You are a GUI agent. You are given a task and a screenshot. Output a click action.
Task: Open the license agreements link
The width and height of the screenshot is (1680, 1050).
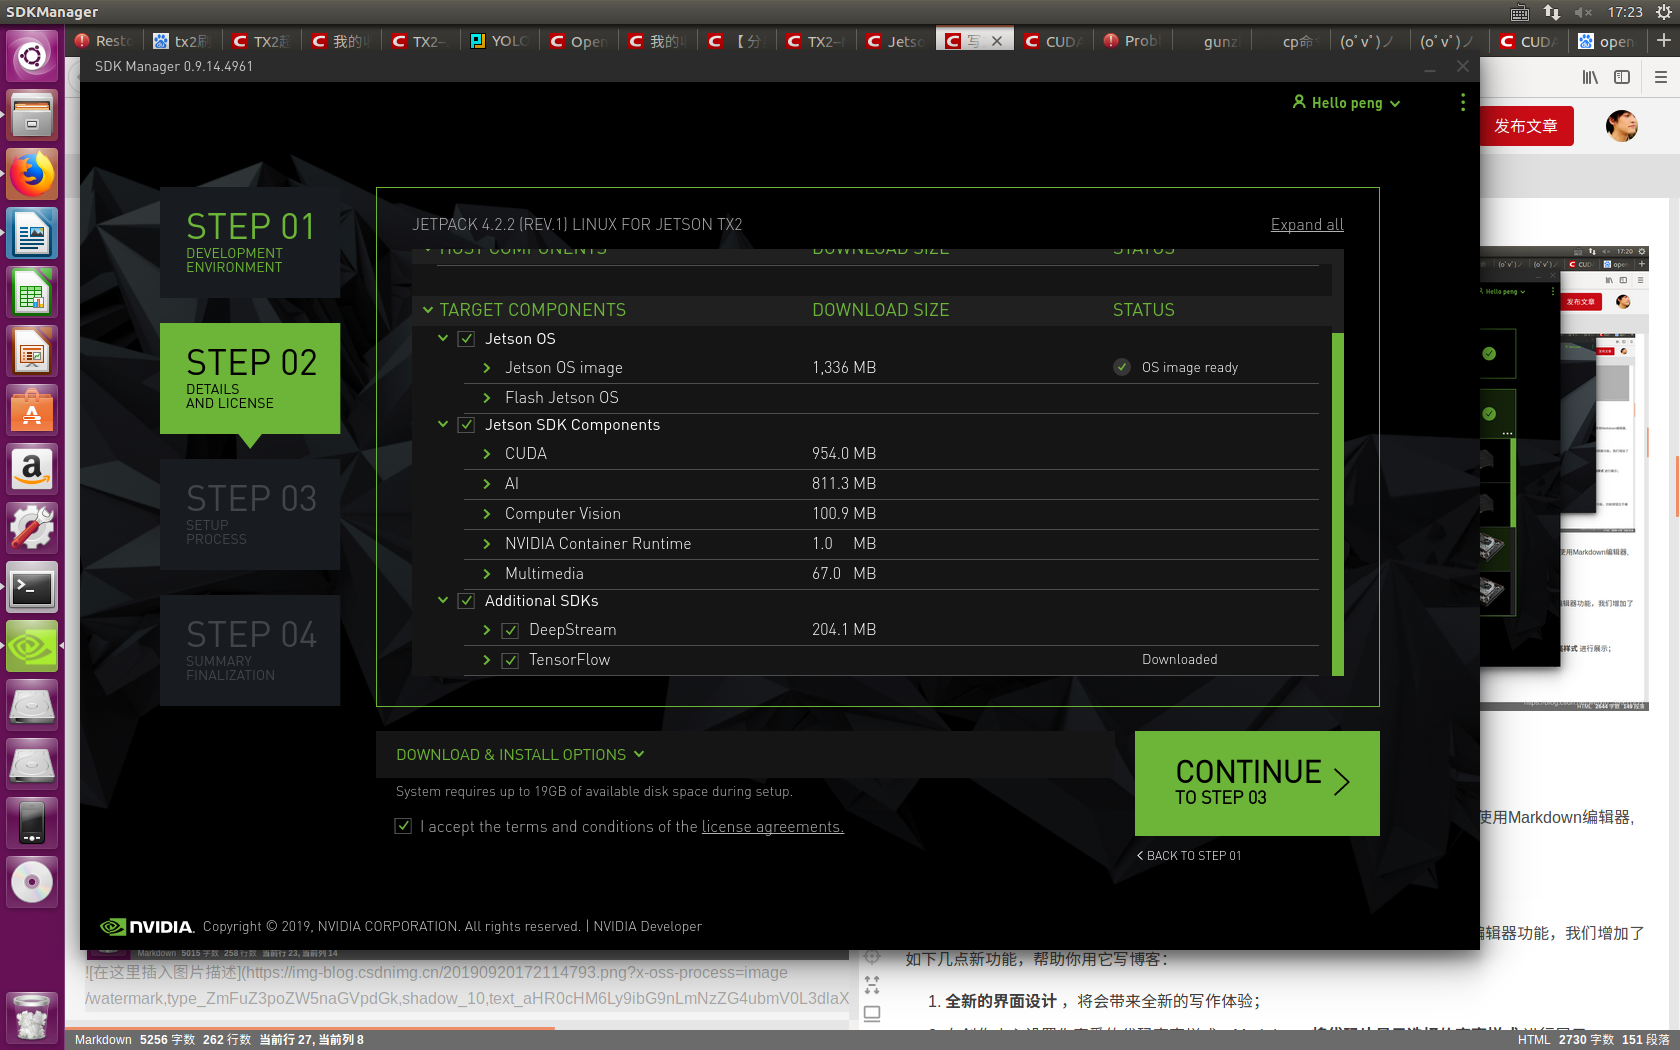click(x=772, y=826)
